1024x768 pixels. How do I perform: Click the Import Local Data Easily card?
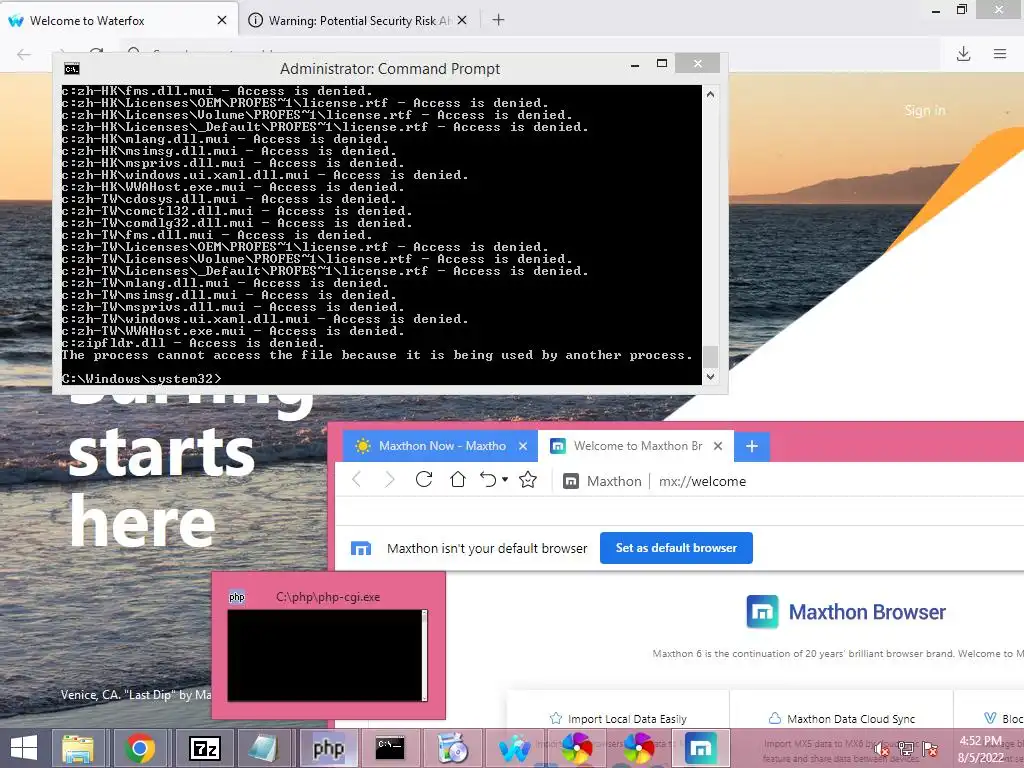[618, 718]
